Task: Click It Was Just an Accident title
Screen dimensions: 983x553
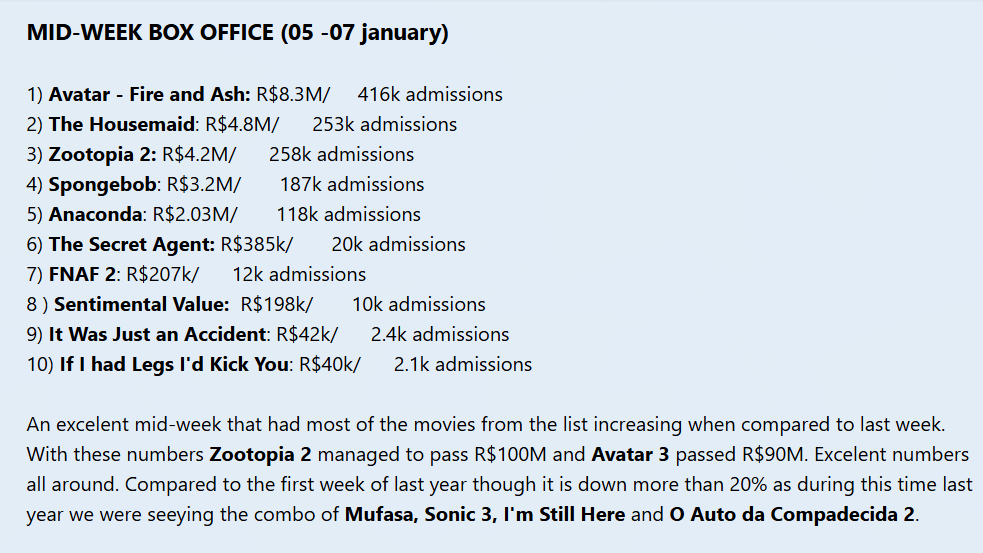Action: 157,335
